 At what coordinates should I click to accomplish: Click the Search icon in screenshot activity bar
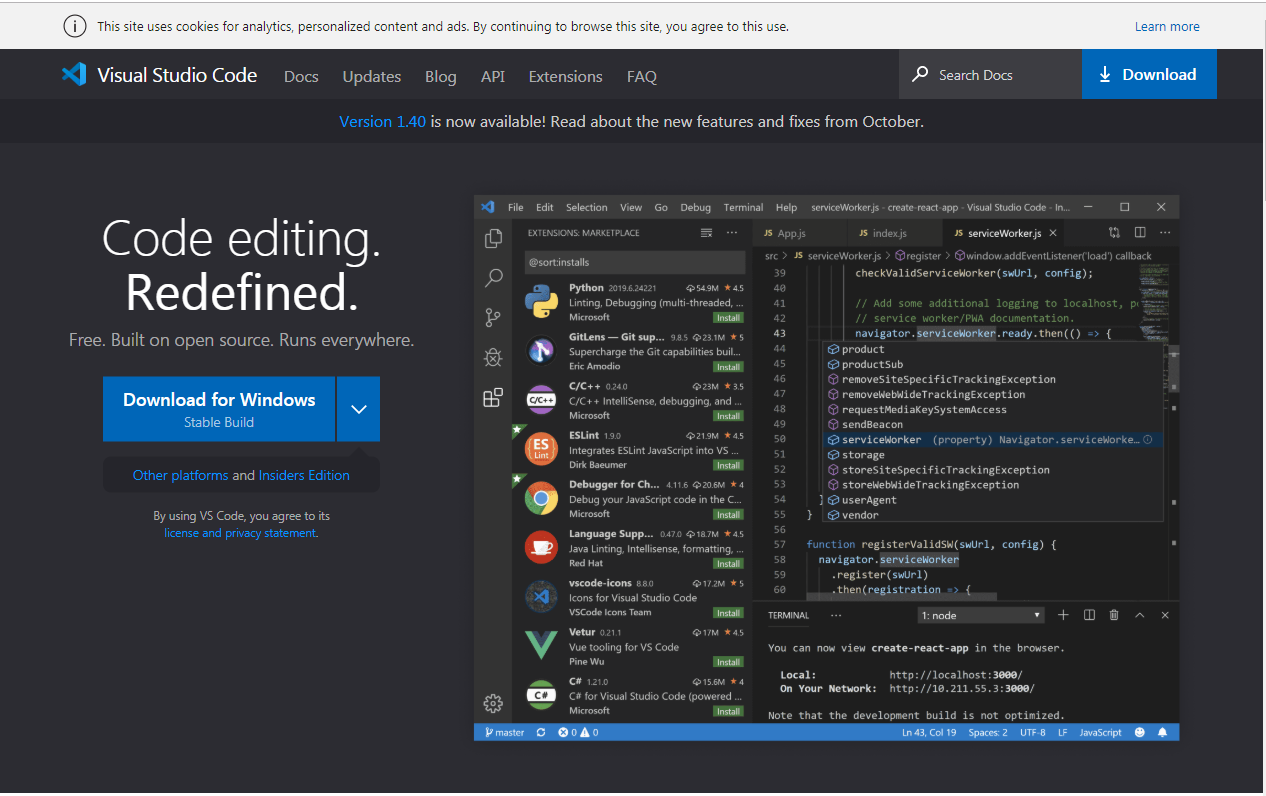(493, 278)
